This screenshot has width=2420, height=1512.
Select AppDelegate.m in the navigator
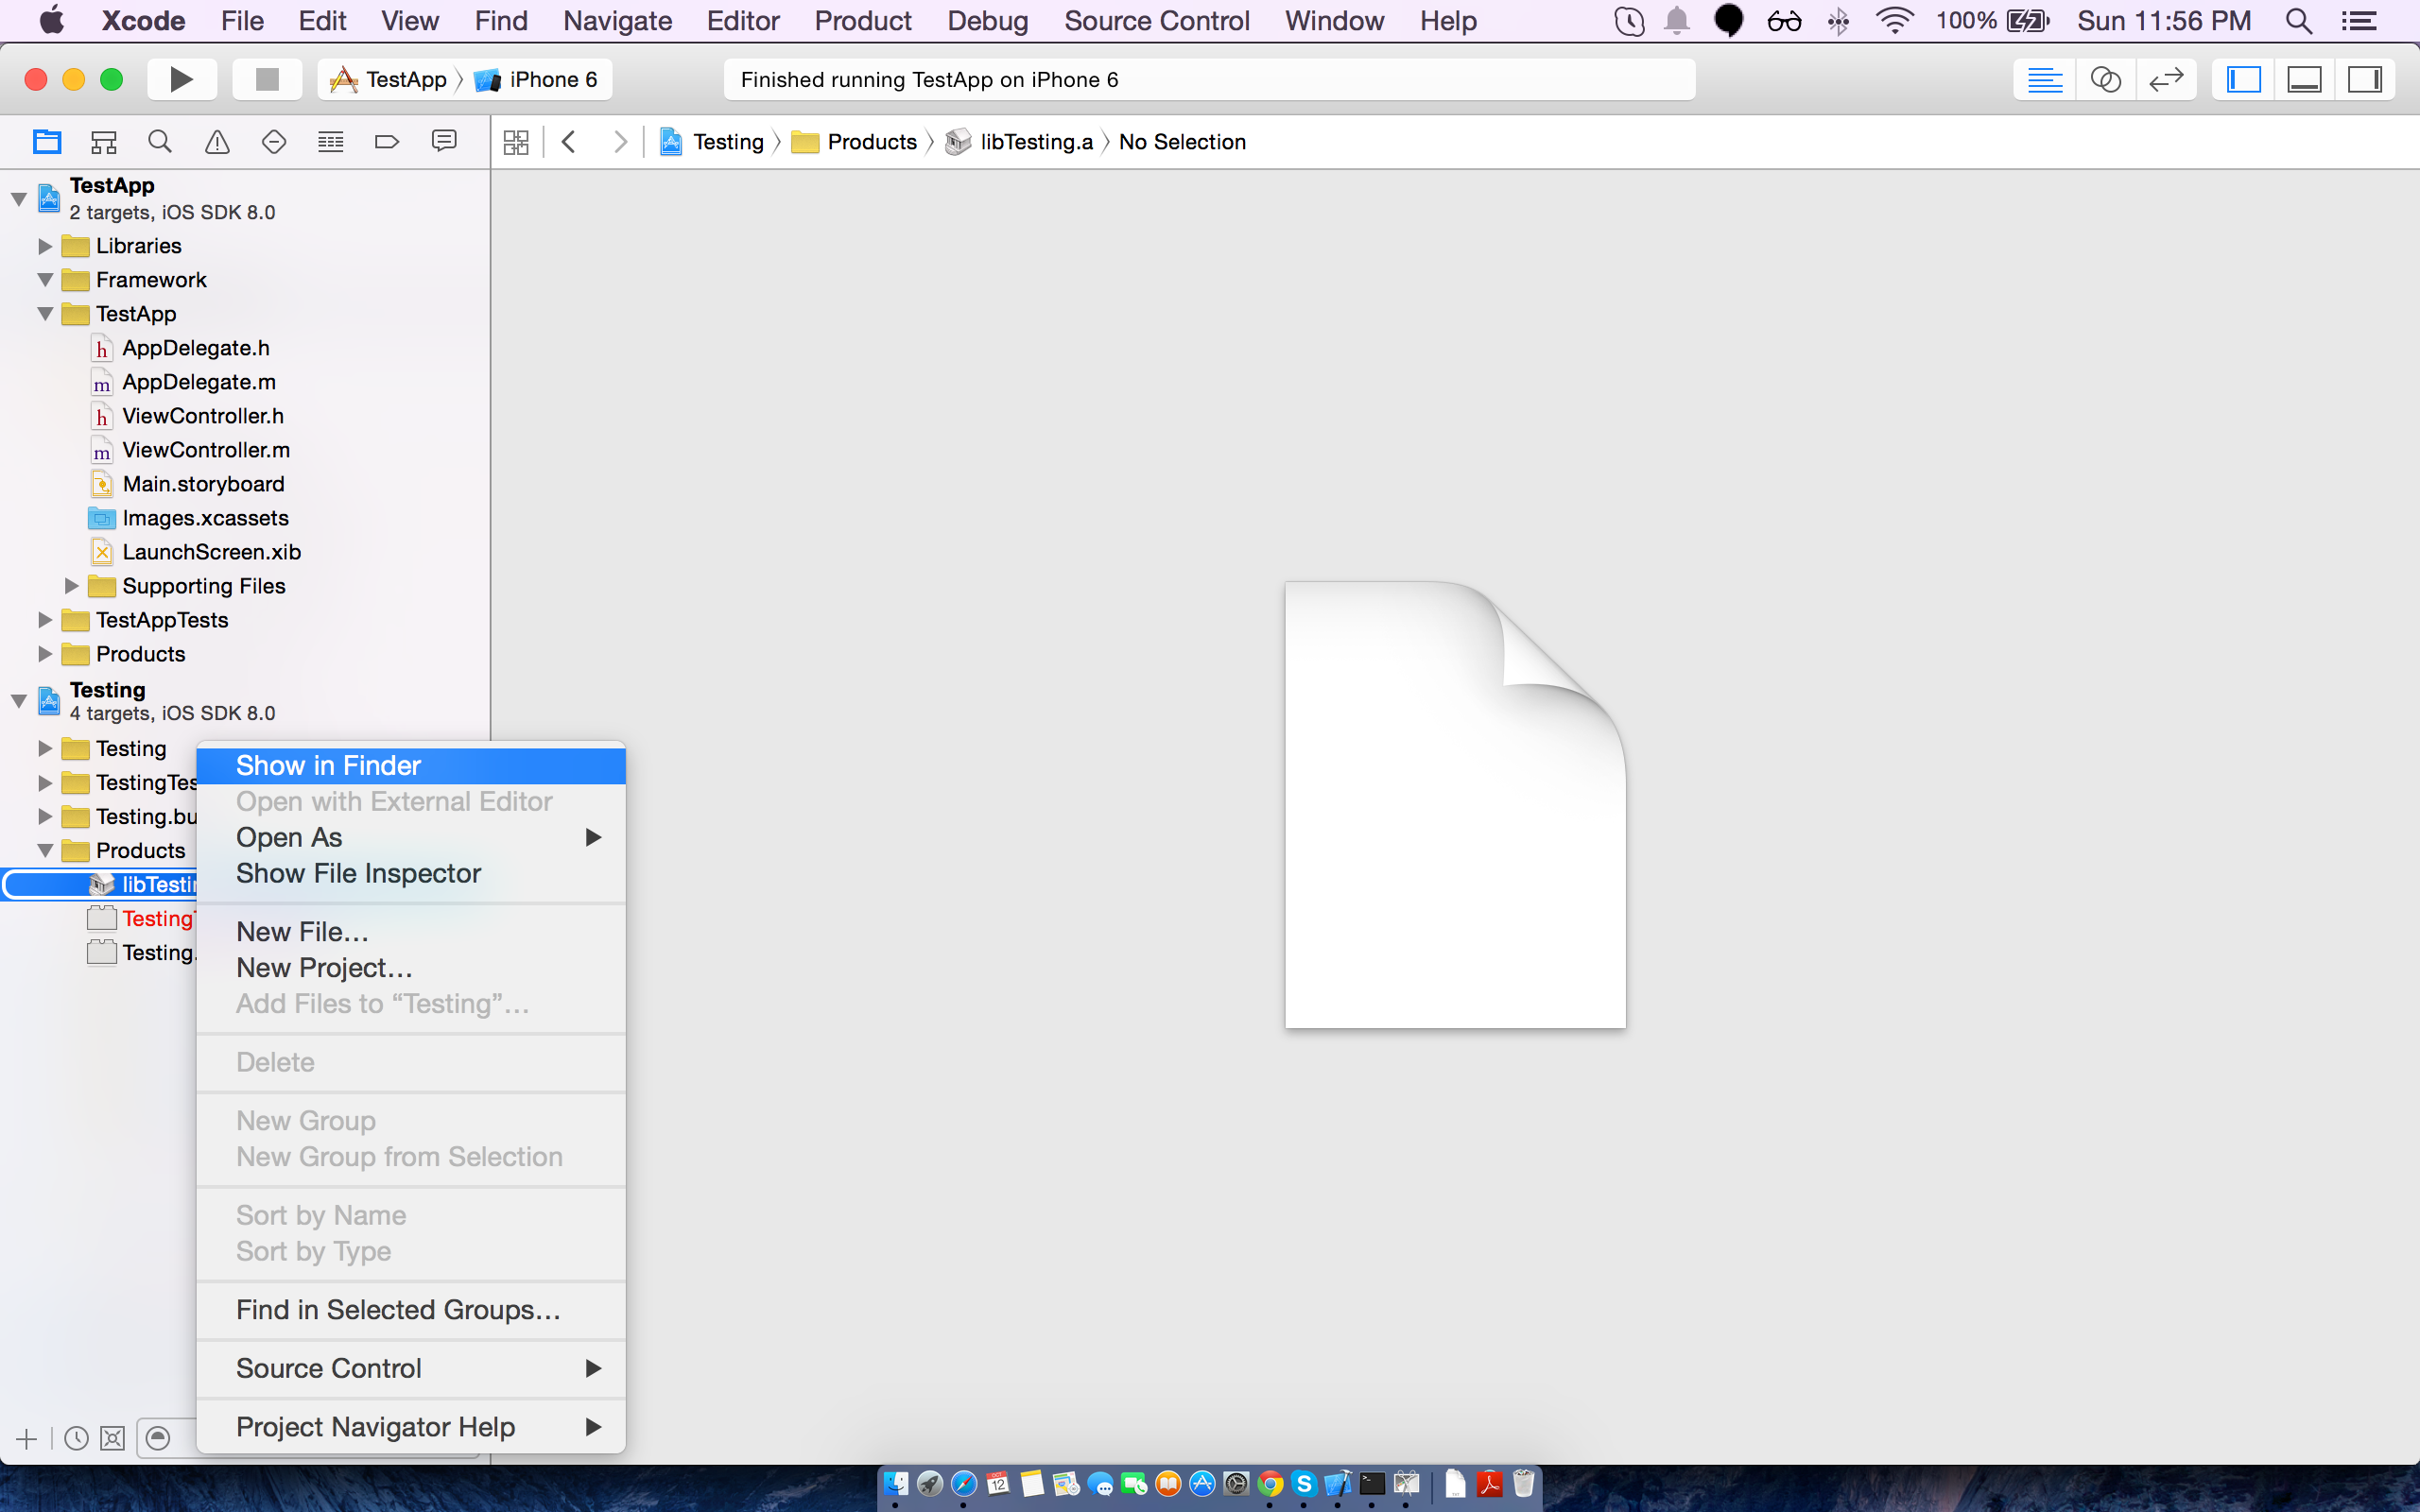point(199,382)
